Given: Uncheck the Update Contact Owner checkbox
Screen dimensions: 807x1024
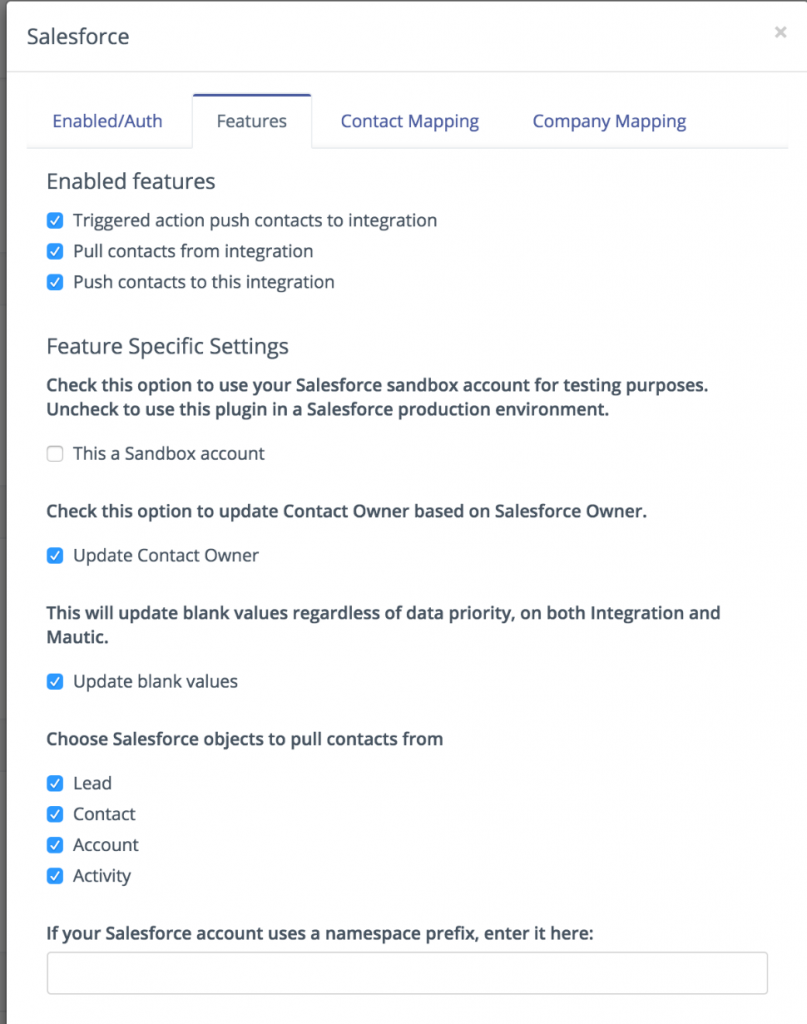Looking at the screenshot, I should click(55, 556).
